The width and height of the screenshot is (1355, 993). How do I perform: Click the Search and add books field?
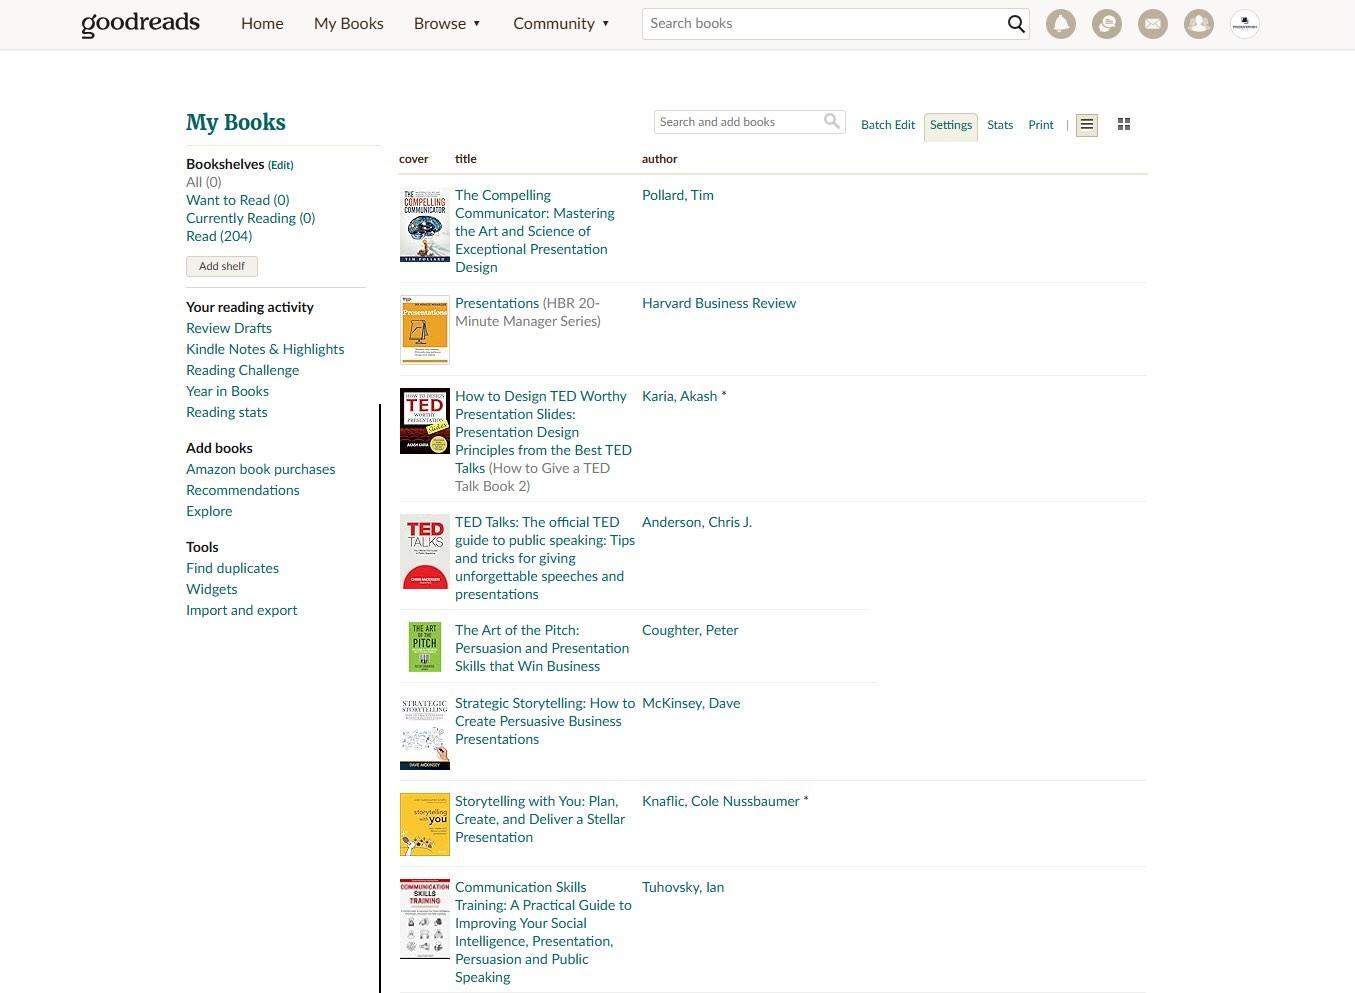pyautogui.click(x=738, y=122)
